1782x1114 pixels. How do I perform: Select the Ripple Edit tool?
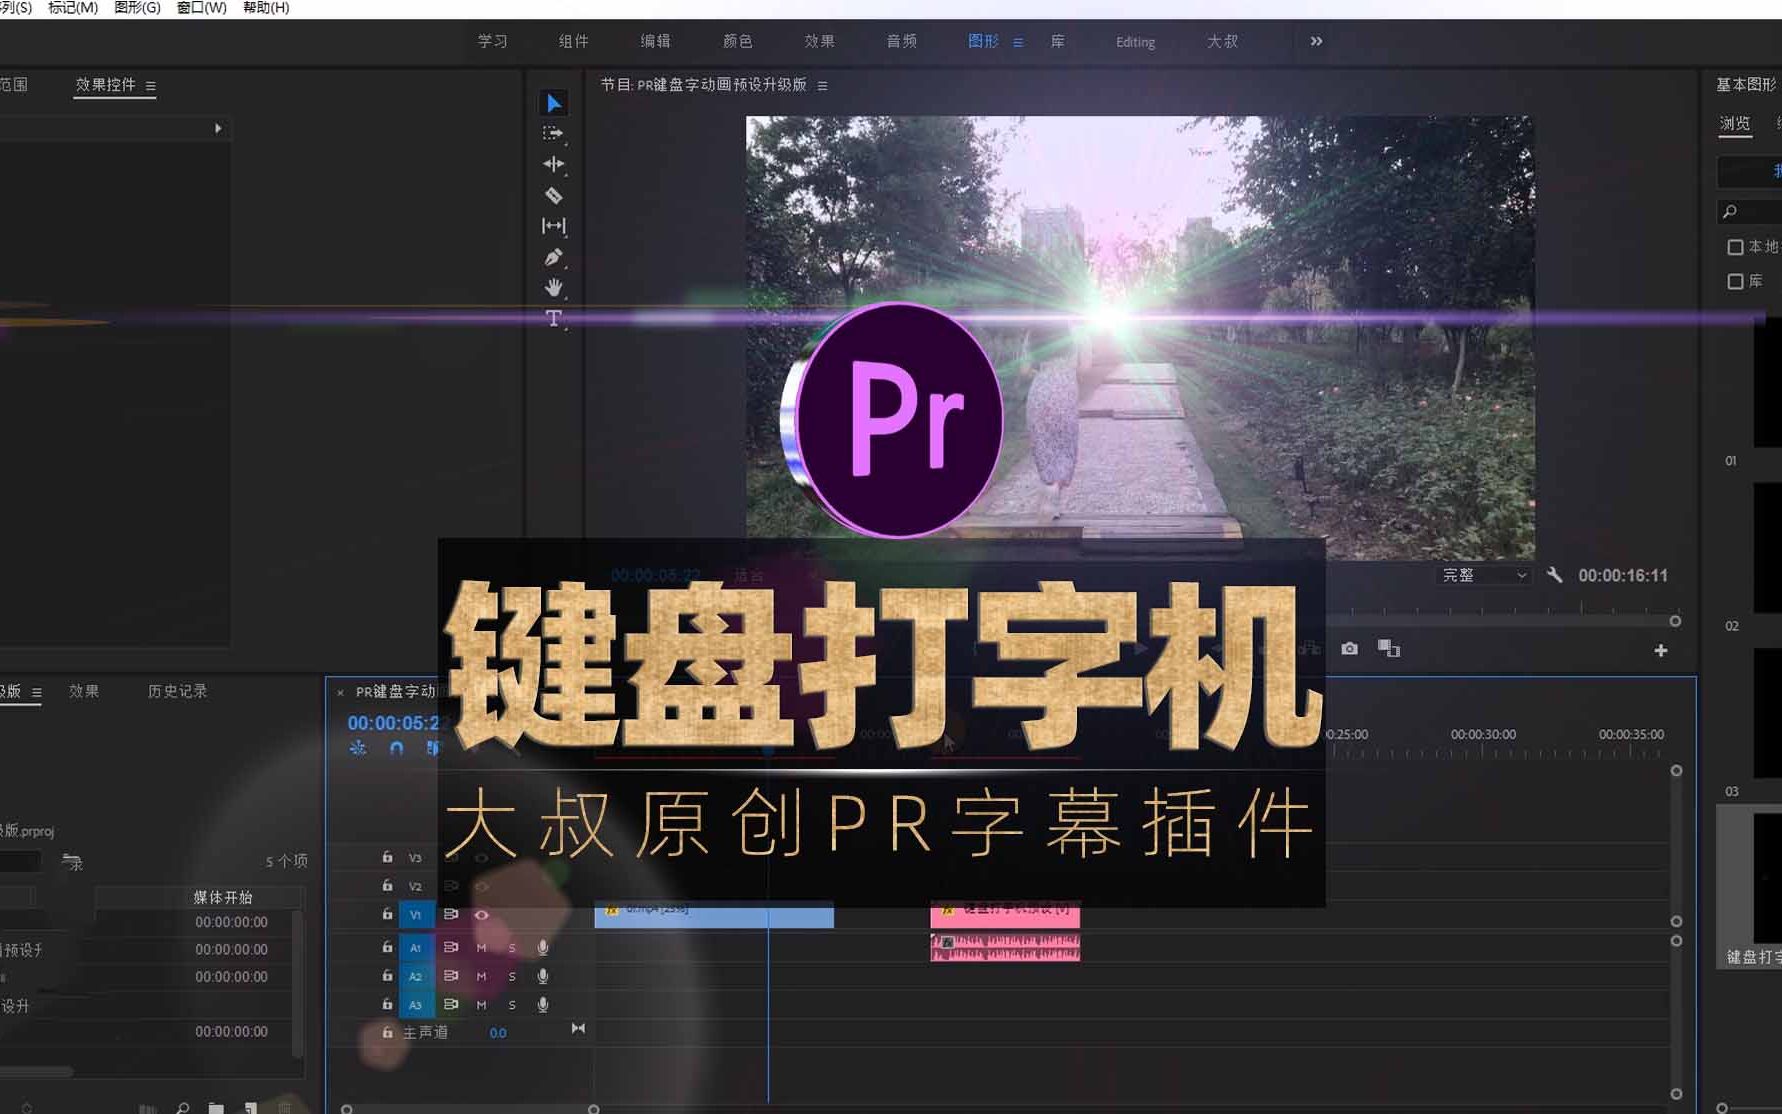click(553, 164)
